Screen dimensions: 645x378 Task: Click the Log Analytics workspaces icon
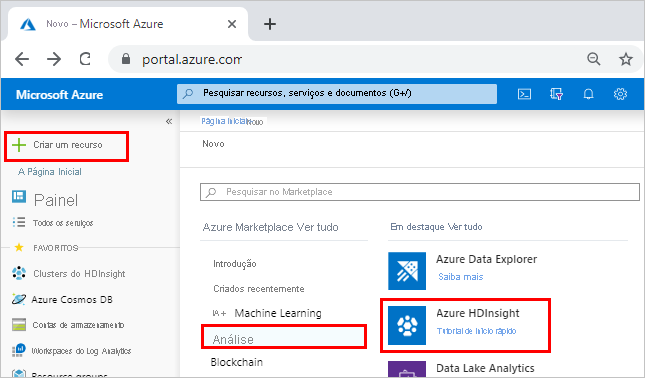click(x=19, y=350)
